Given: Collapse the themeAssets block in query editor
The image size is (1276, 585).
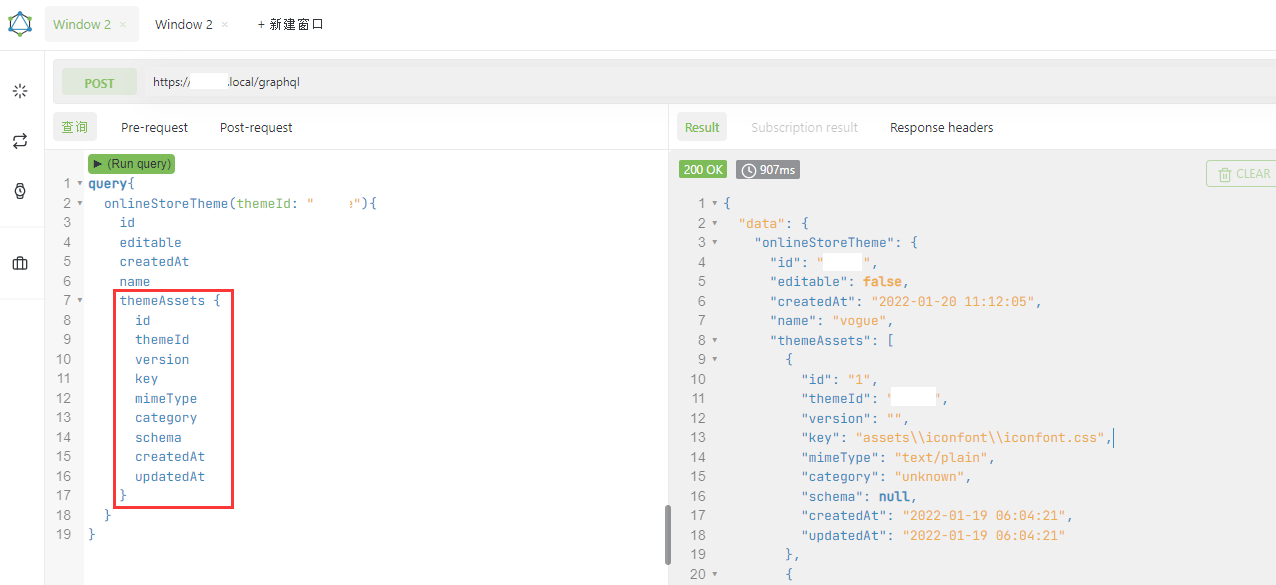Looking at the screenshot, I should (x=80, y=301).
